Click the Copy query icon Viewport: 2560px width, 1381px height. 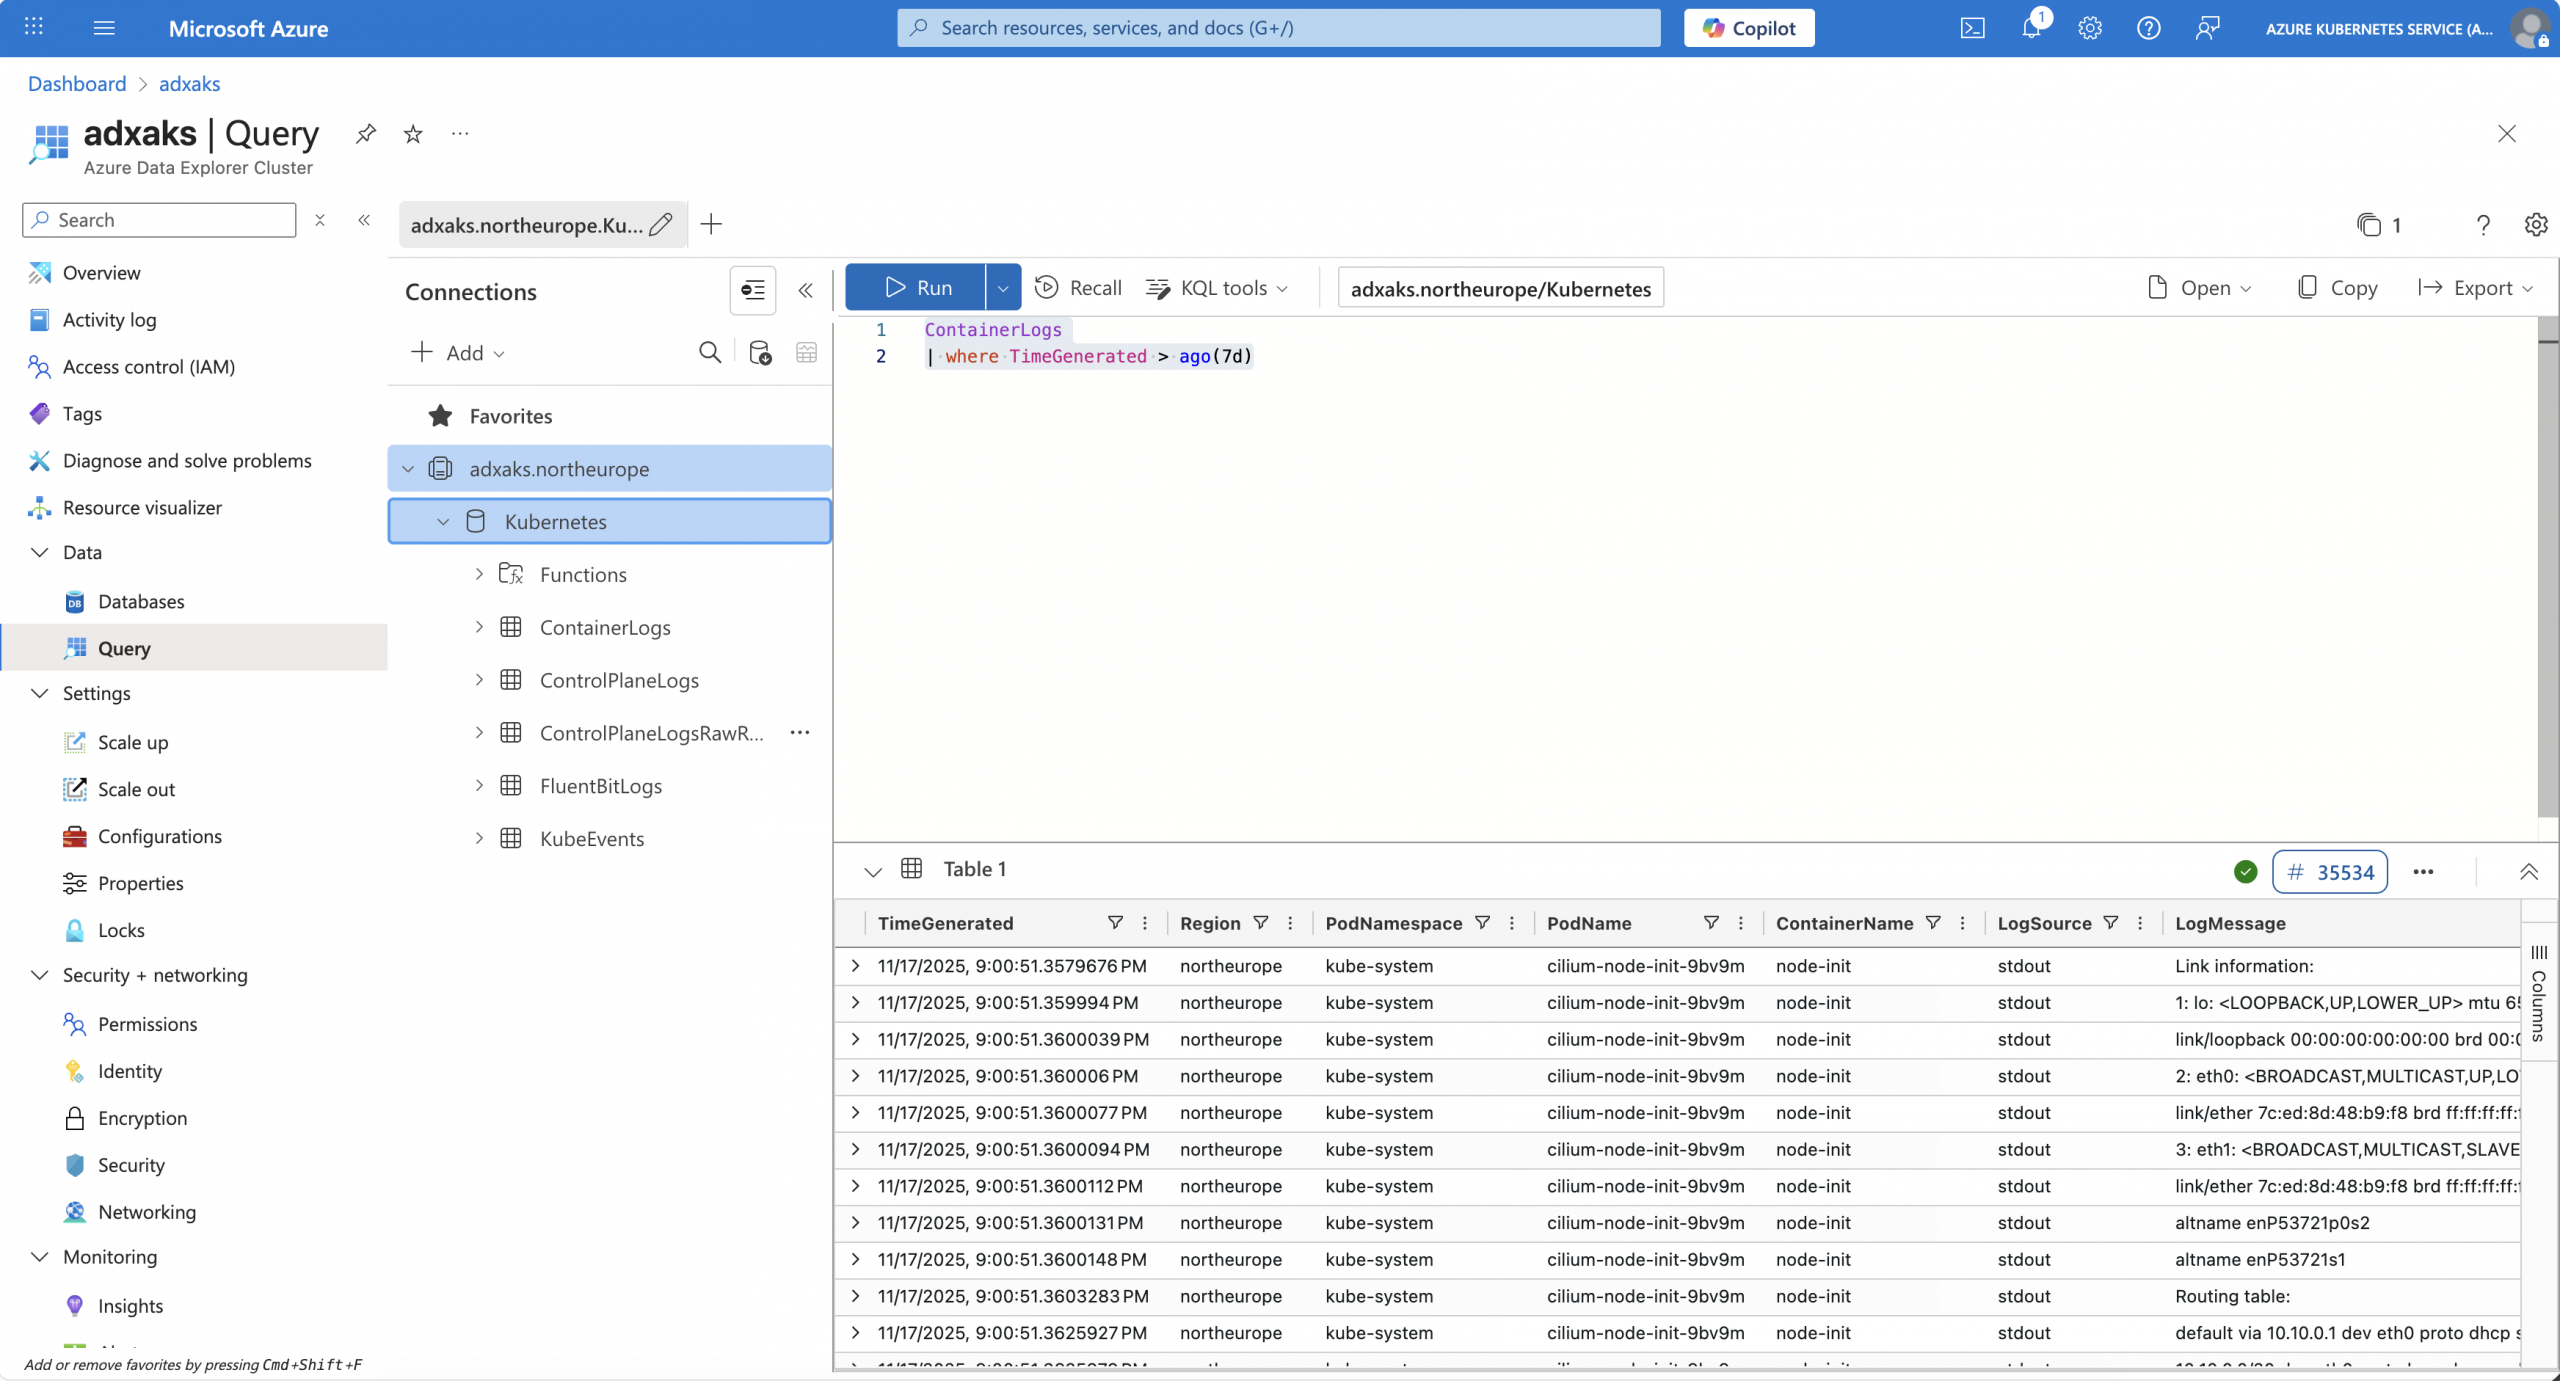[x=2307, y=288]
